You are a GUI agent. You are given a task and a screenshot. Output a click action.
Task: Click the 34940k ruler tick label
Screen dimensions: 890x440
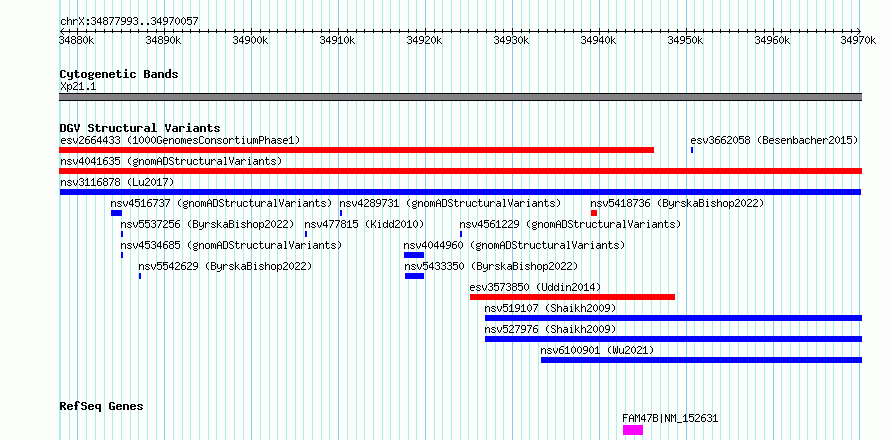pyautogui.click(x=598, y=40)
